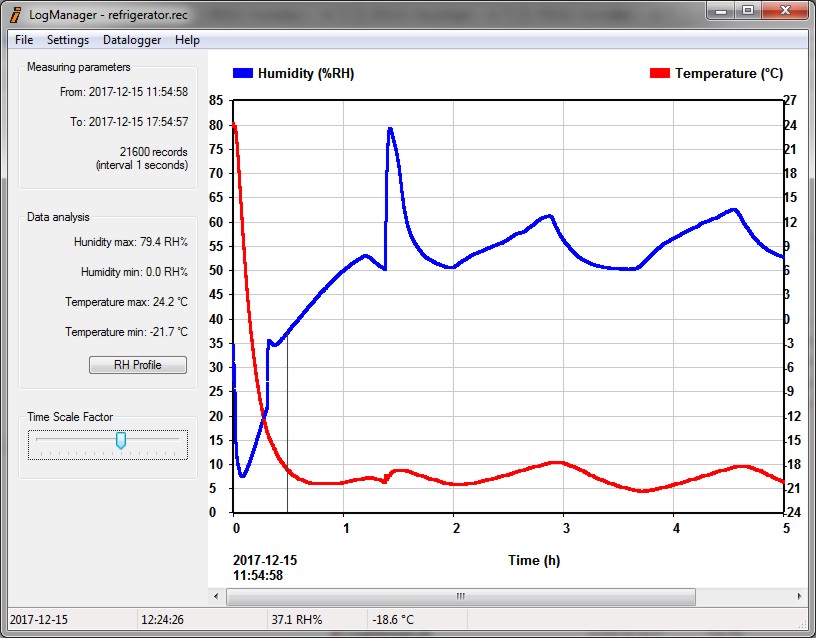The image size is (816, 638).
Task: Click the Time (h) axis label
Action: (534, 560)
